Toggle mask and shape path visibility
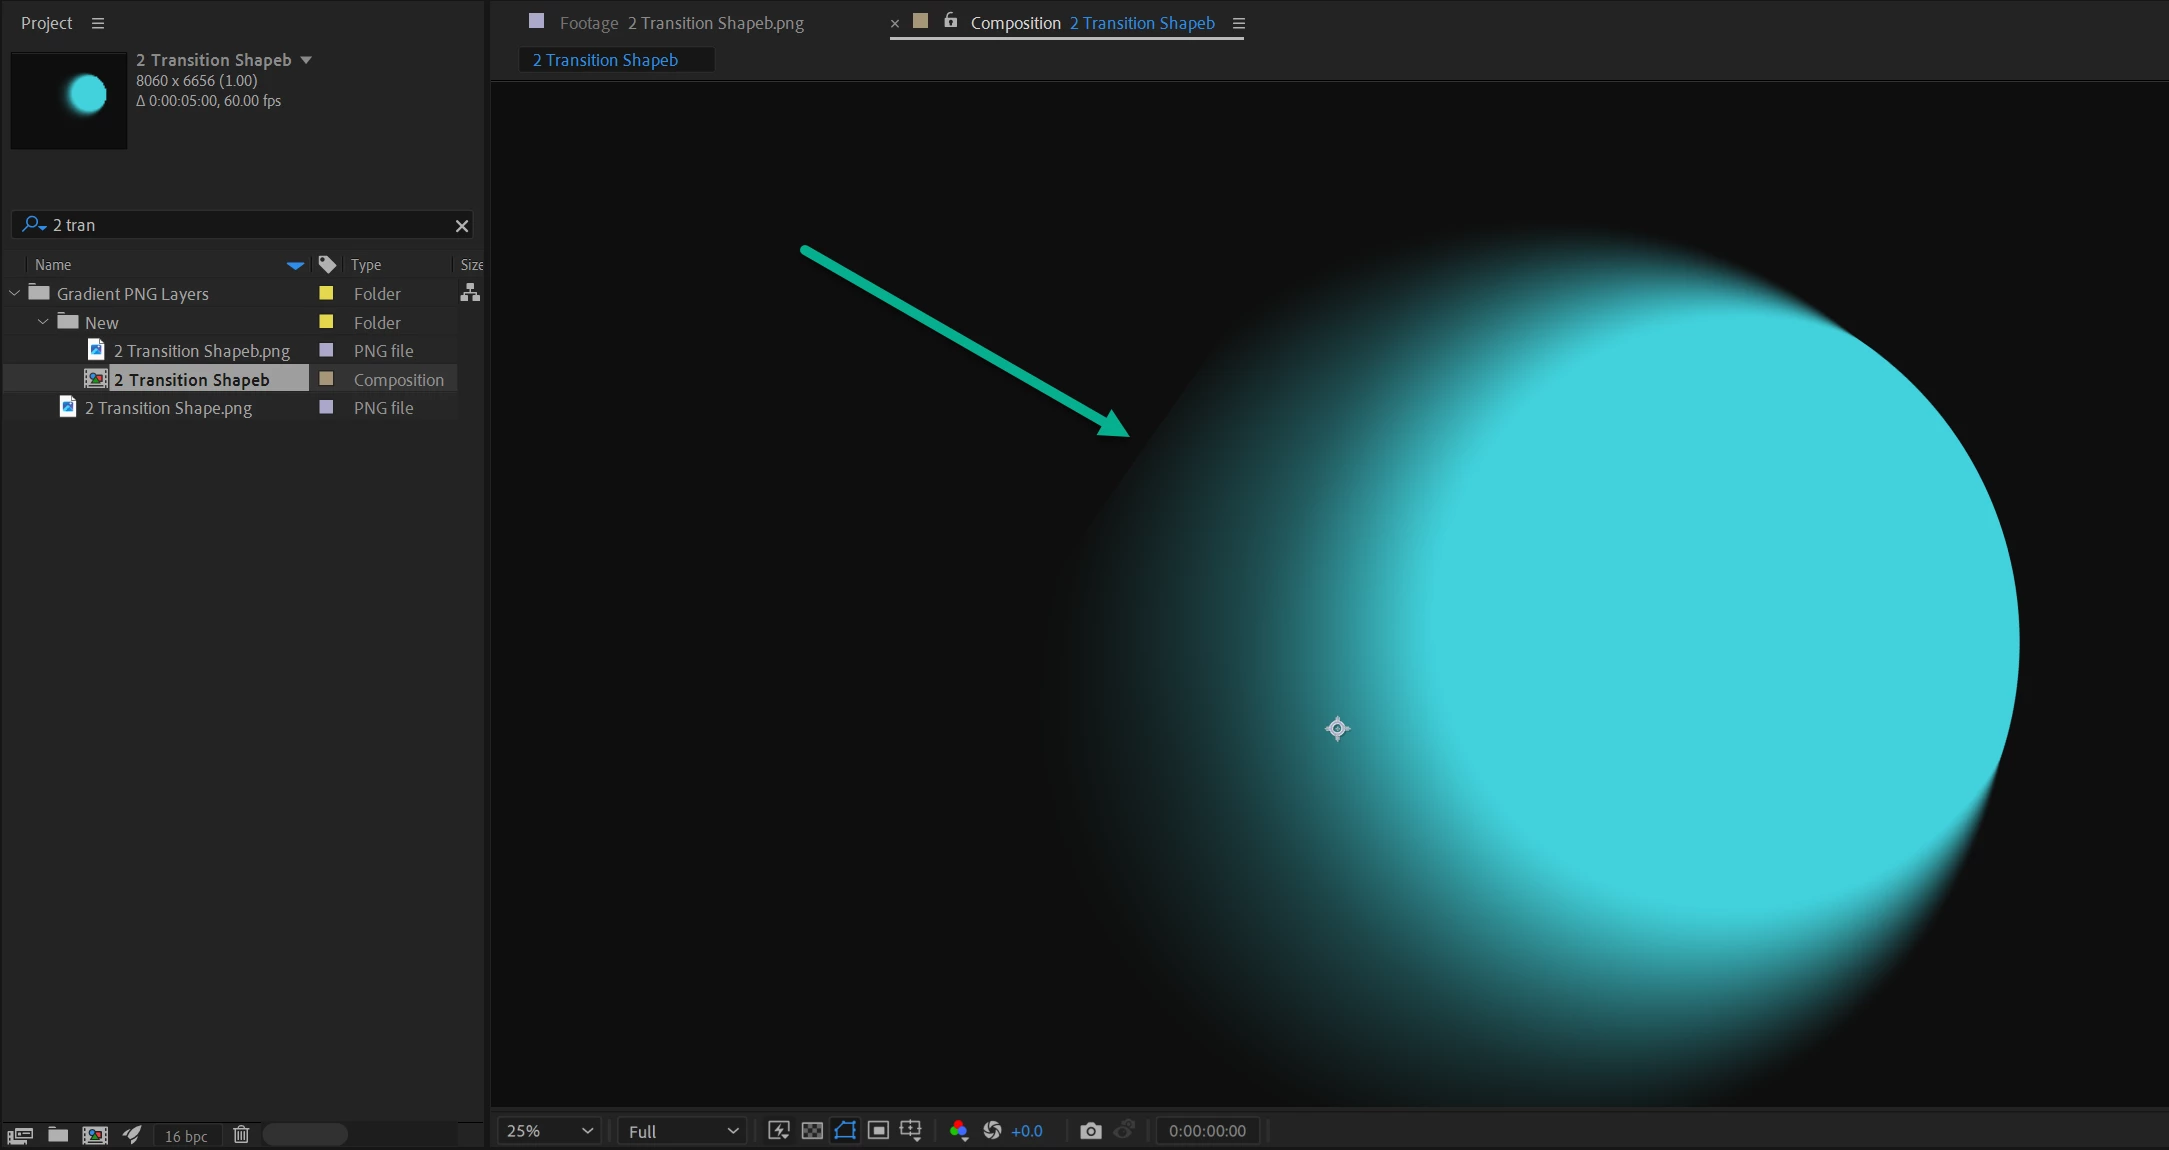This screenshot has height=1150, width=2169. 845,1131
